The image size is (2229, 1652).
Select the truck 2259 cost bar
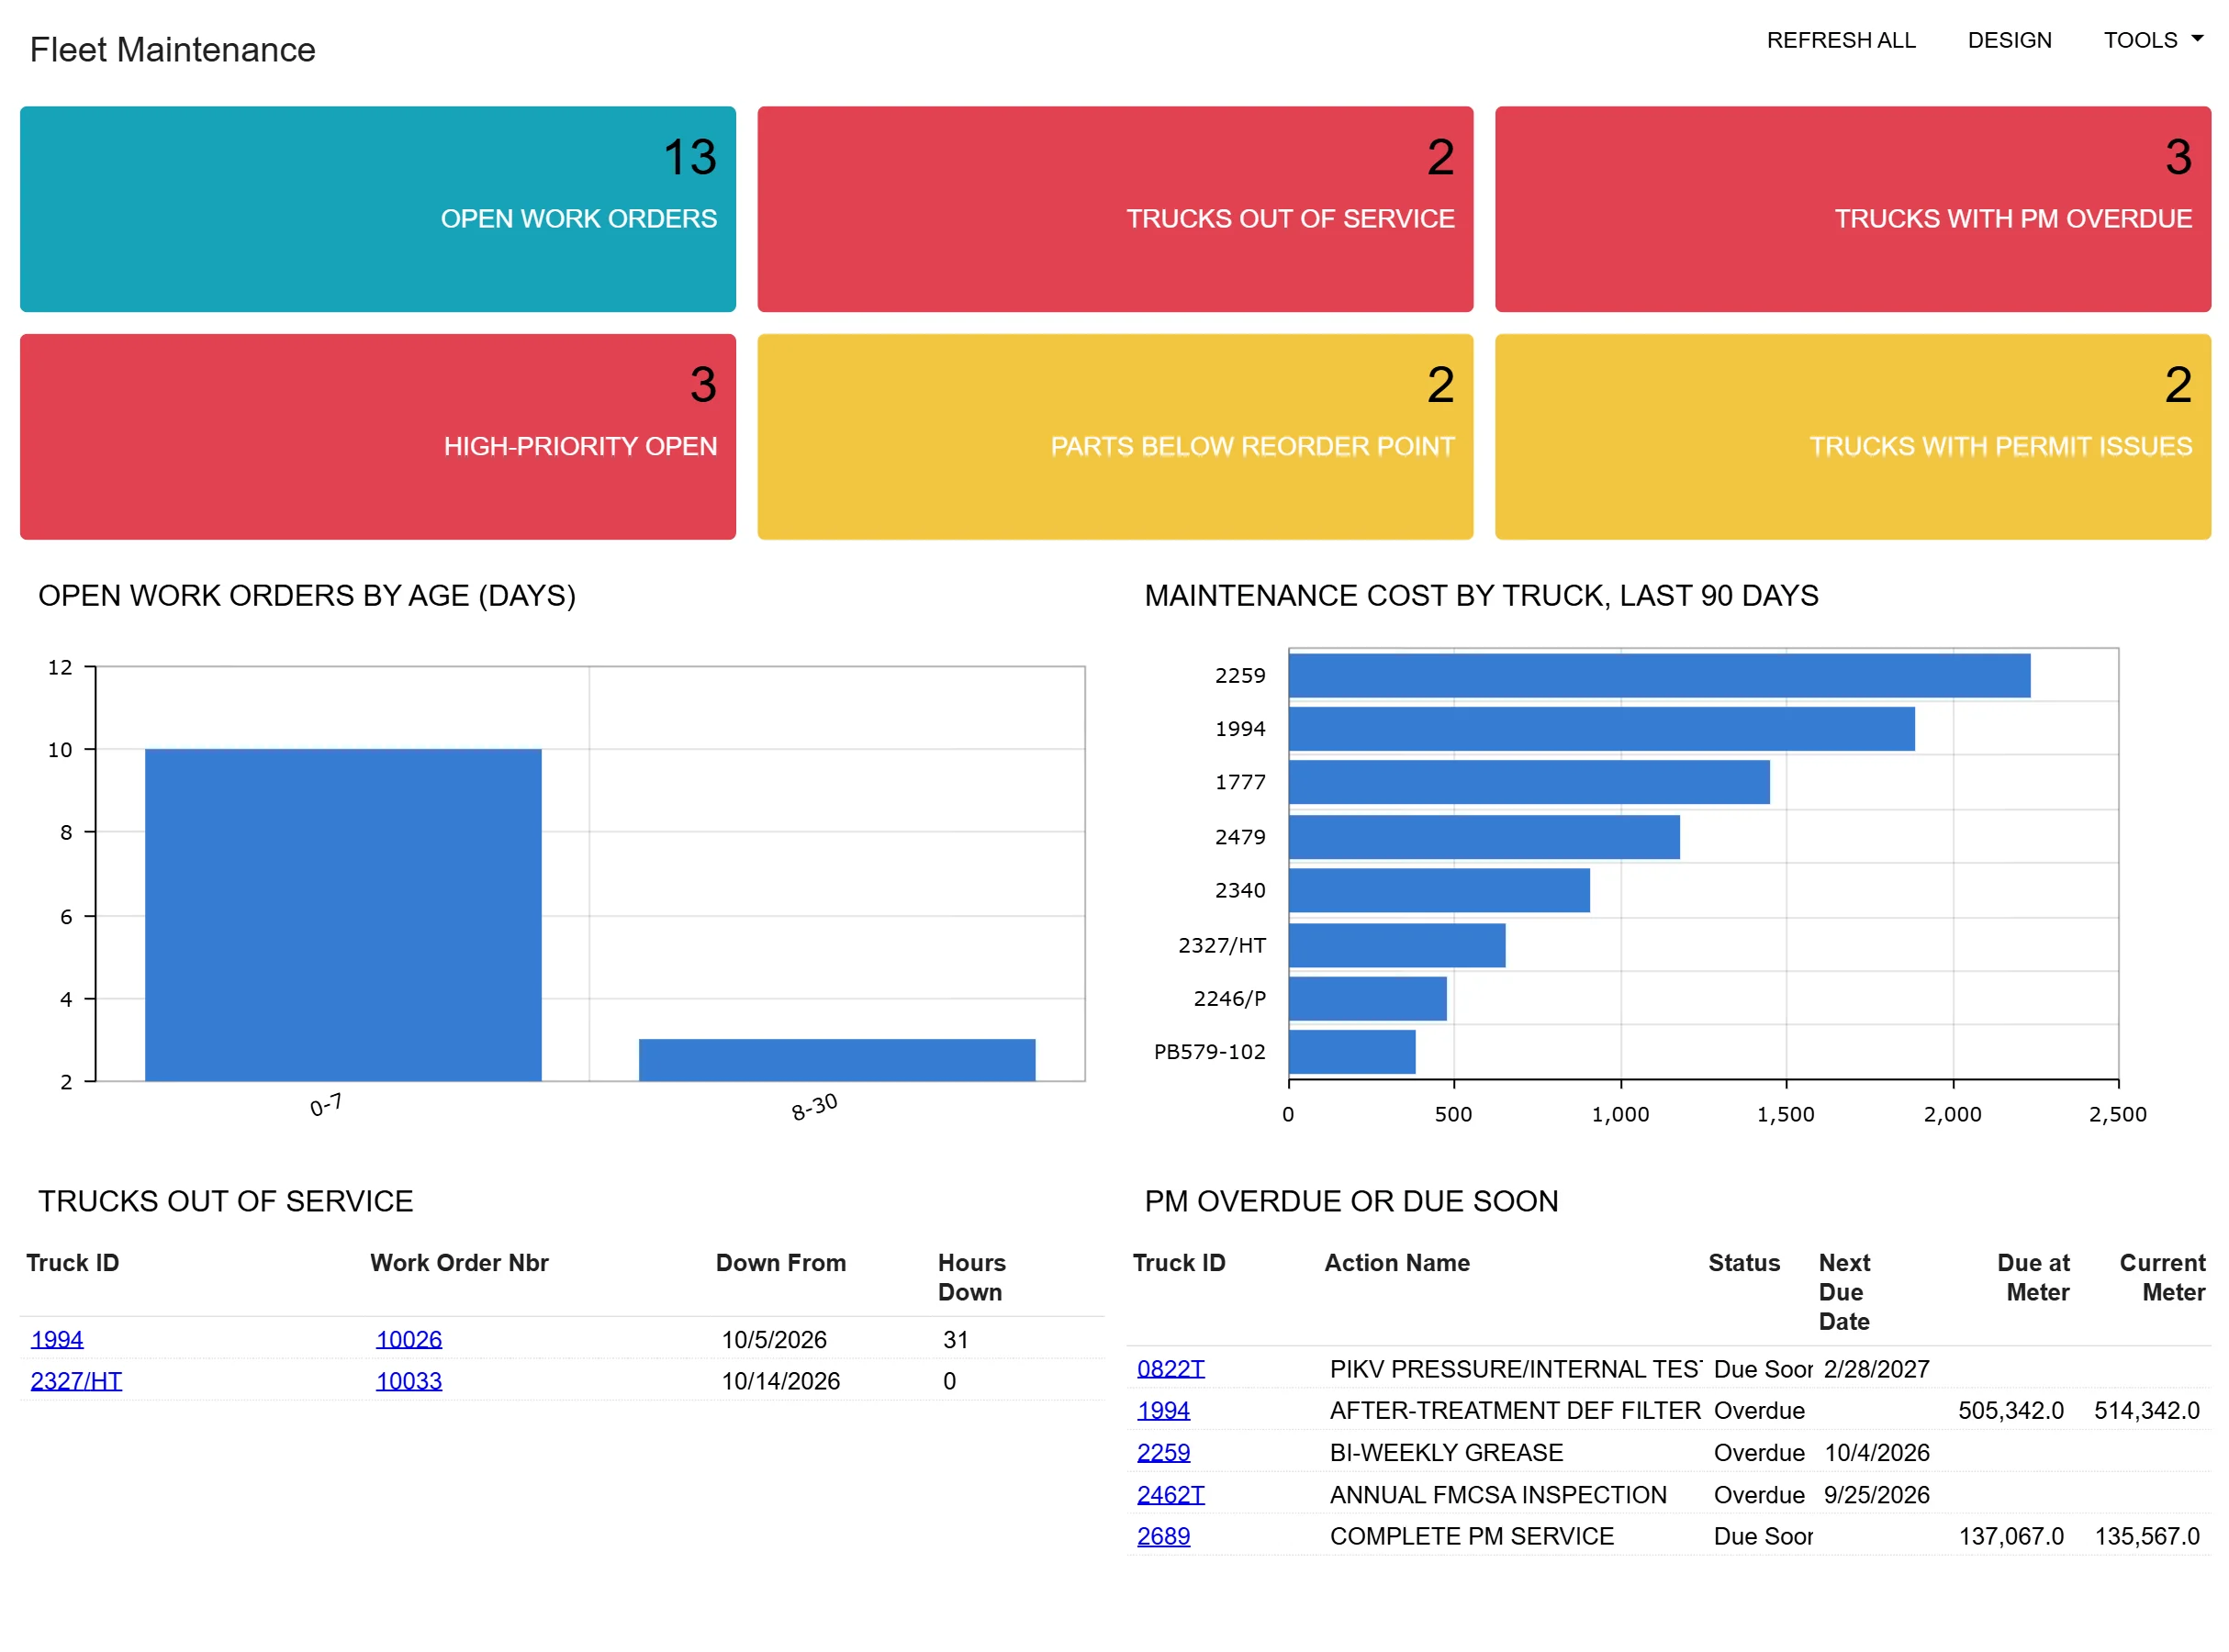(1659, 675)
